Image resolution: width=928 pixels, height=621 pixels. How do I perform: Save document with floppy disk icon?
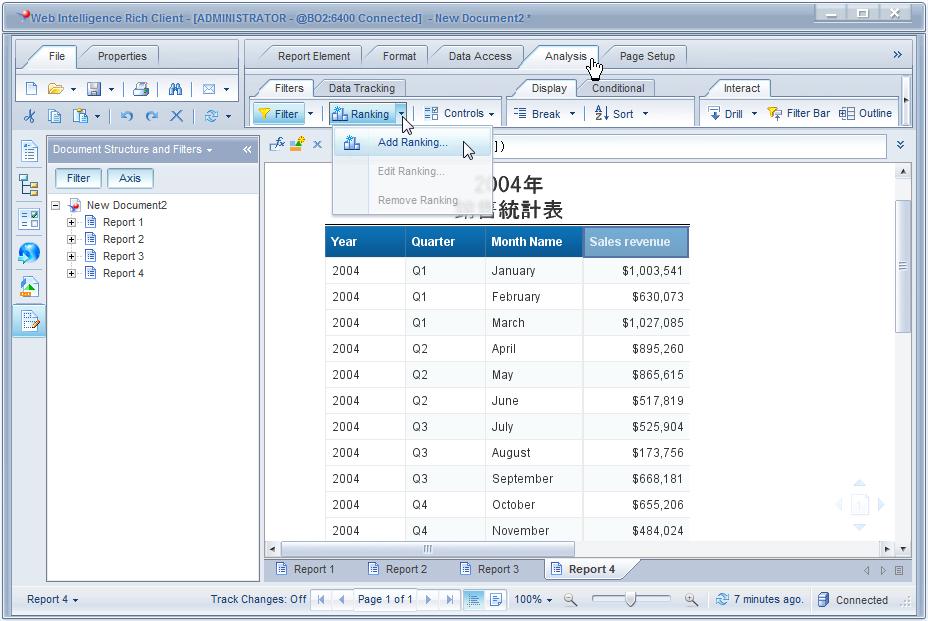coord(94,89)
